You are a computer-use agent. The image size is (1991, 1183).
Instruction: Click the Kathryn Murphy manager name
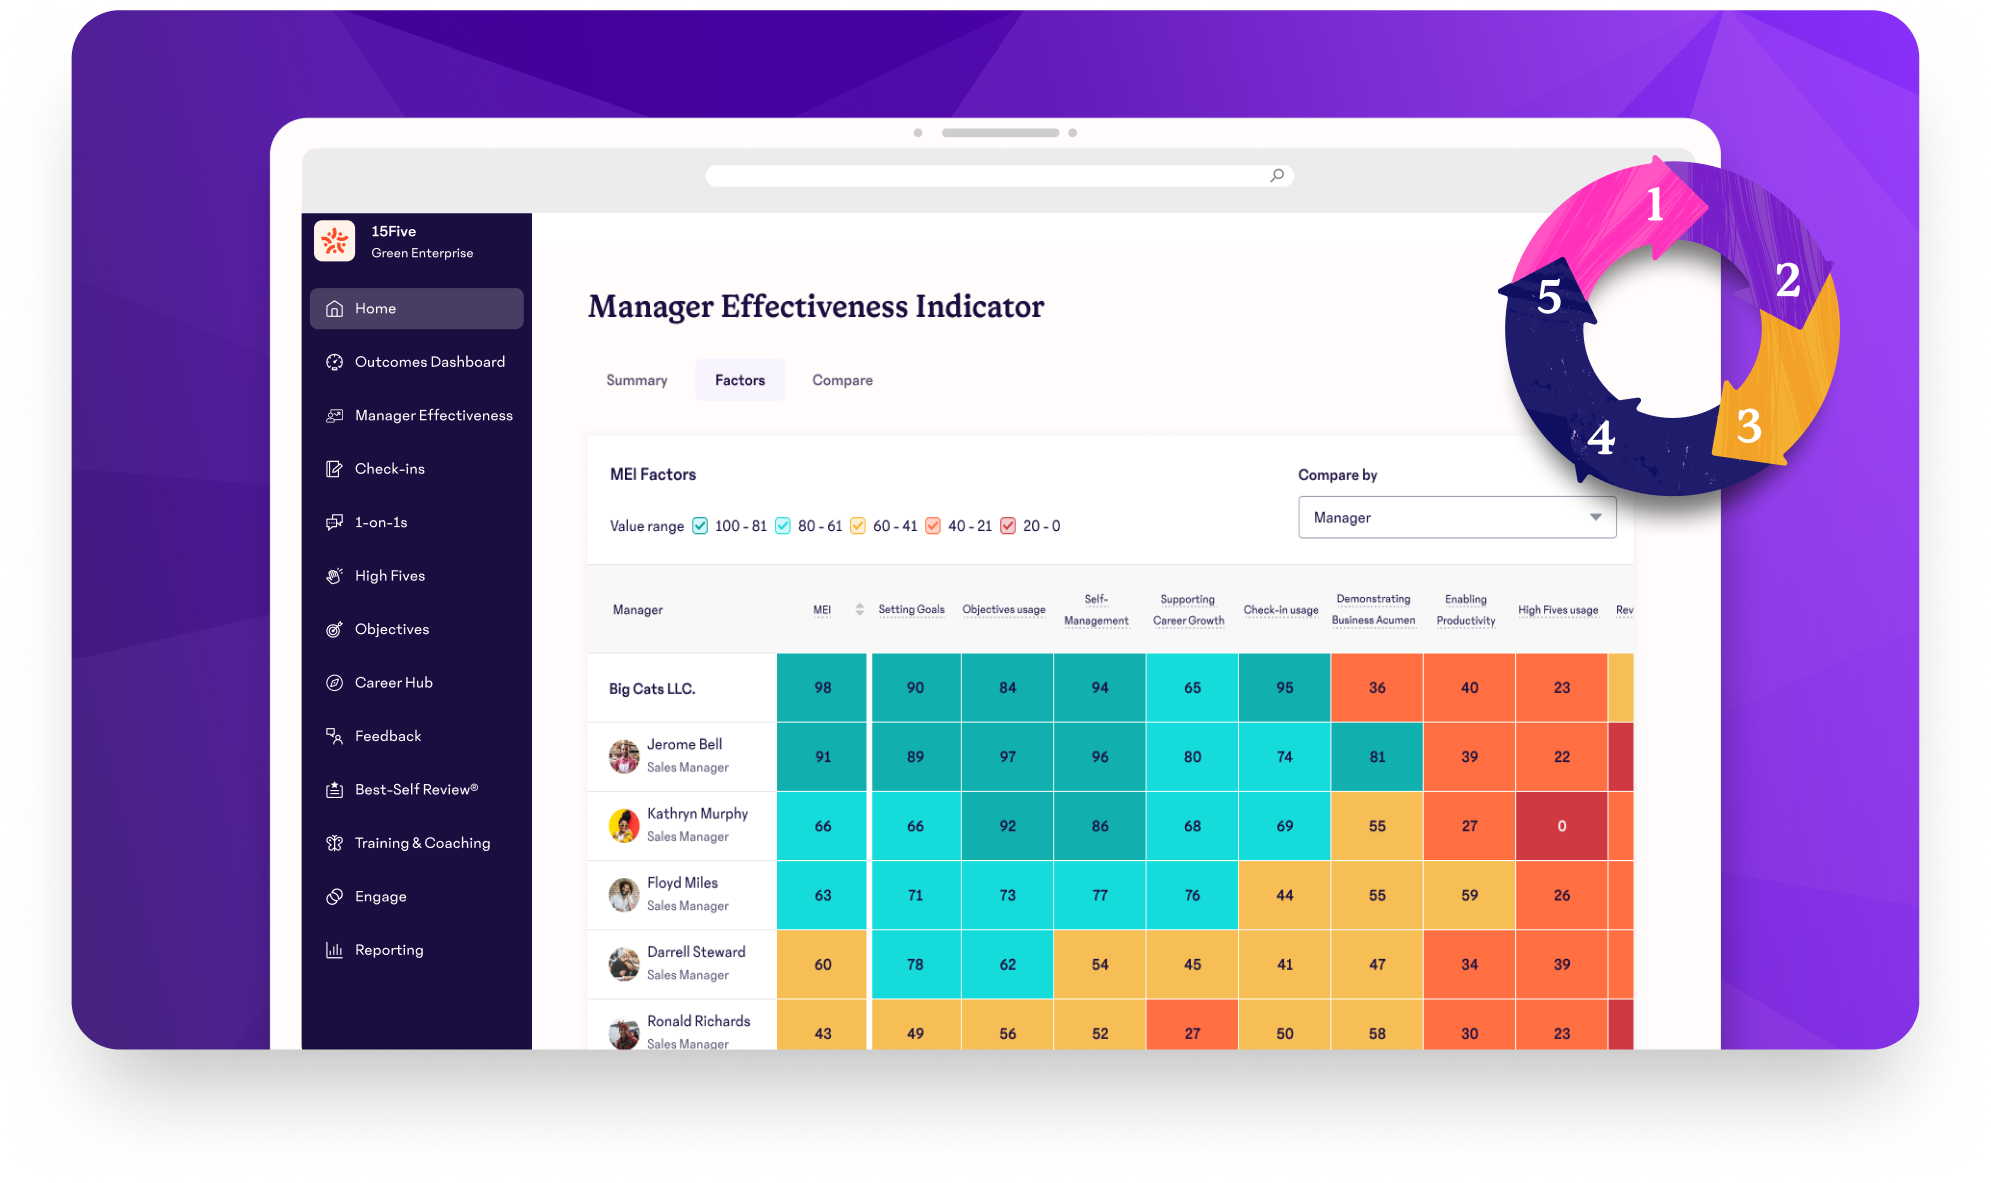pyautogui.click(x=698, y=814)
